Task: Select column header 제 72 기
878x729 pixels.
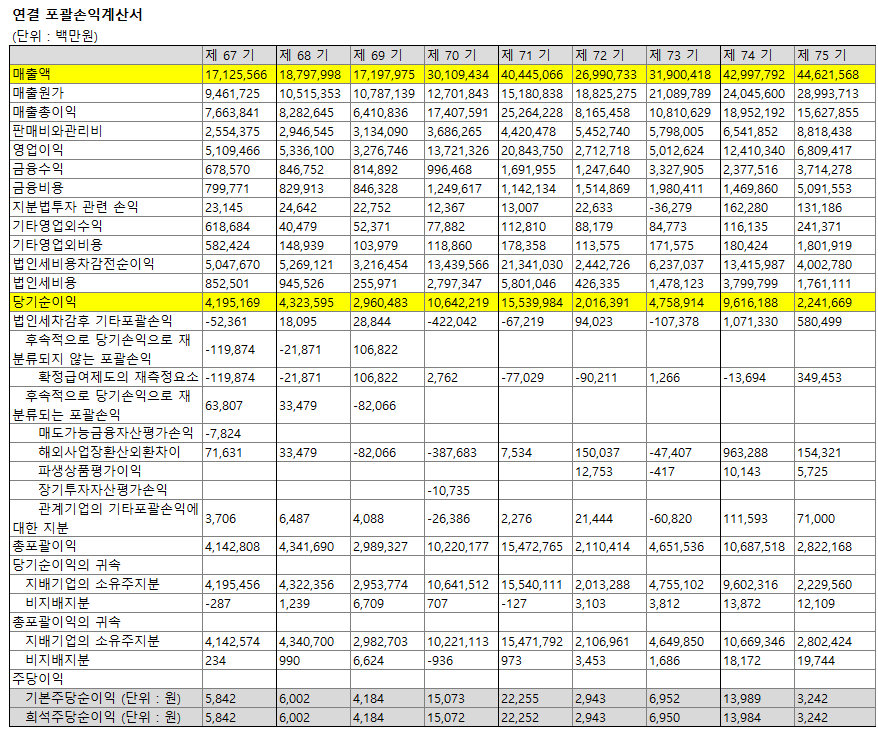Action: point(599,55)
